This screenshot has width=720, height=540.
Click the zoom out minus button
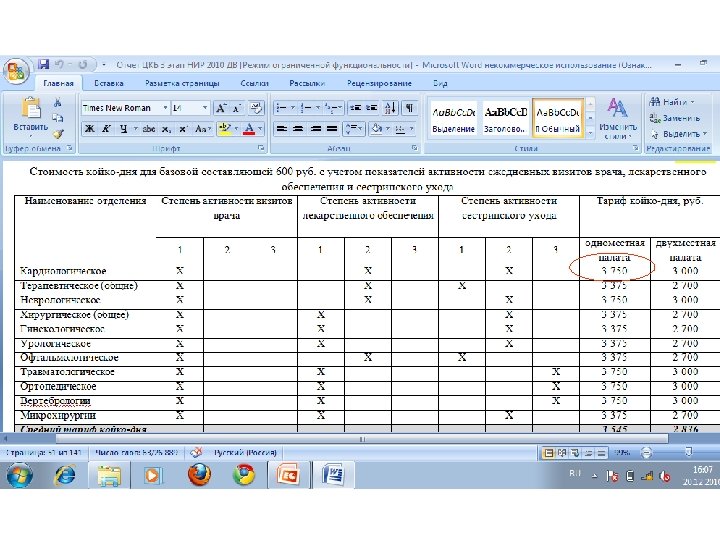click(x=646, y=453)
